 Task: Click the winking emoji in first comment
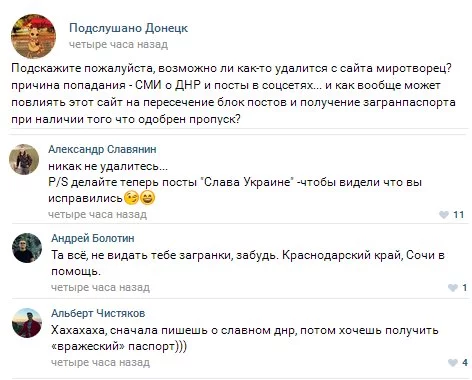pyautogui.click(x=131, y=198)
